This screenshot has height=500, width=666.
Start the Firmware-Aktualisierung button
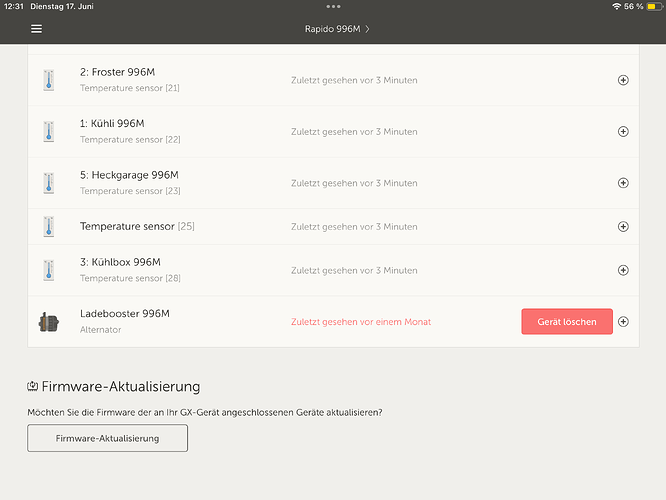coord(107,438)
